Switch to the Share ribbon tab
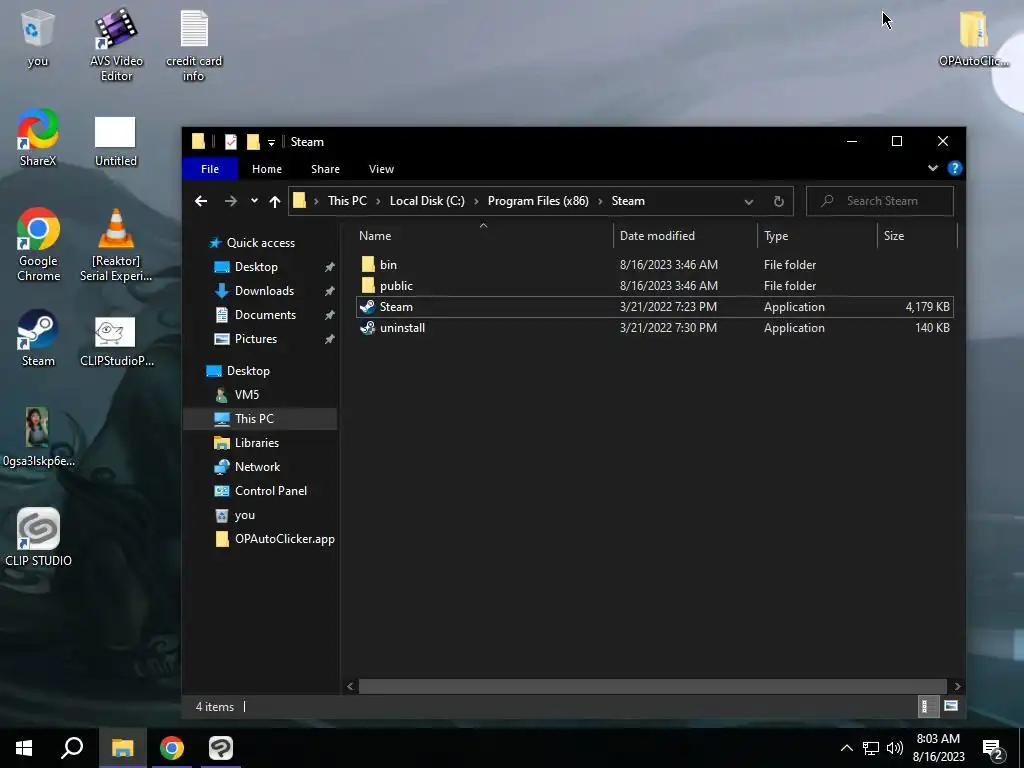Screen dimensions: 1024x768 click(x=325, y=169)
